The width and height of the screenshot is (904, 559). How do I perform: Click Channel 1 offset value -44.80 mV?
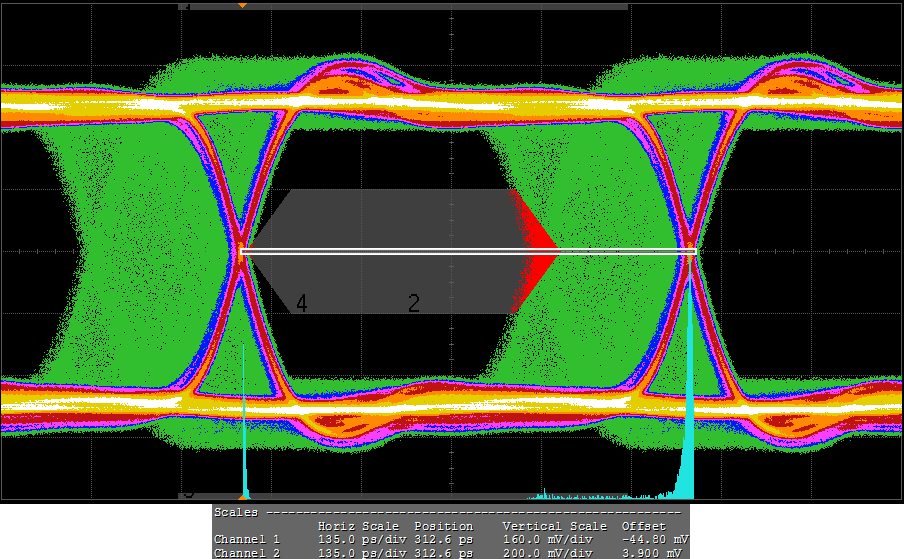[655, 539]
